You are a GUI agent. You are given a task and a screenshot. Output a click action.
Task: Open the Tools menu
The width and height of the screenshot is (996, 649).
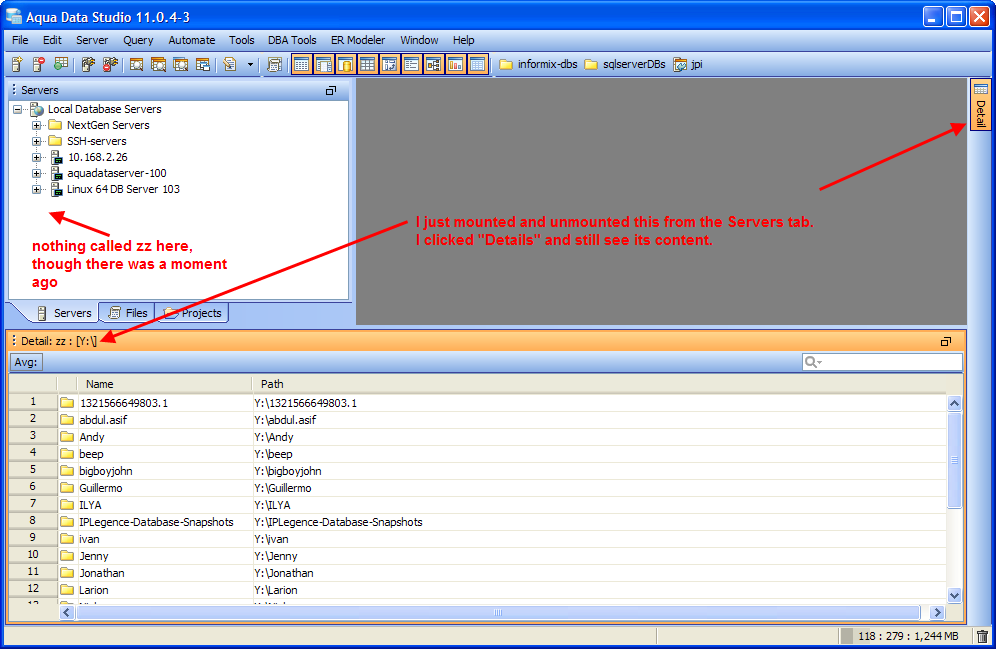[241, 40]
